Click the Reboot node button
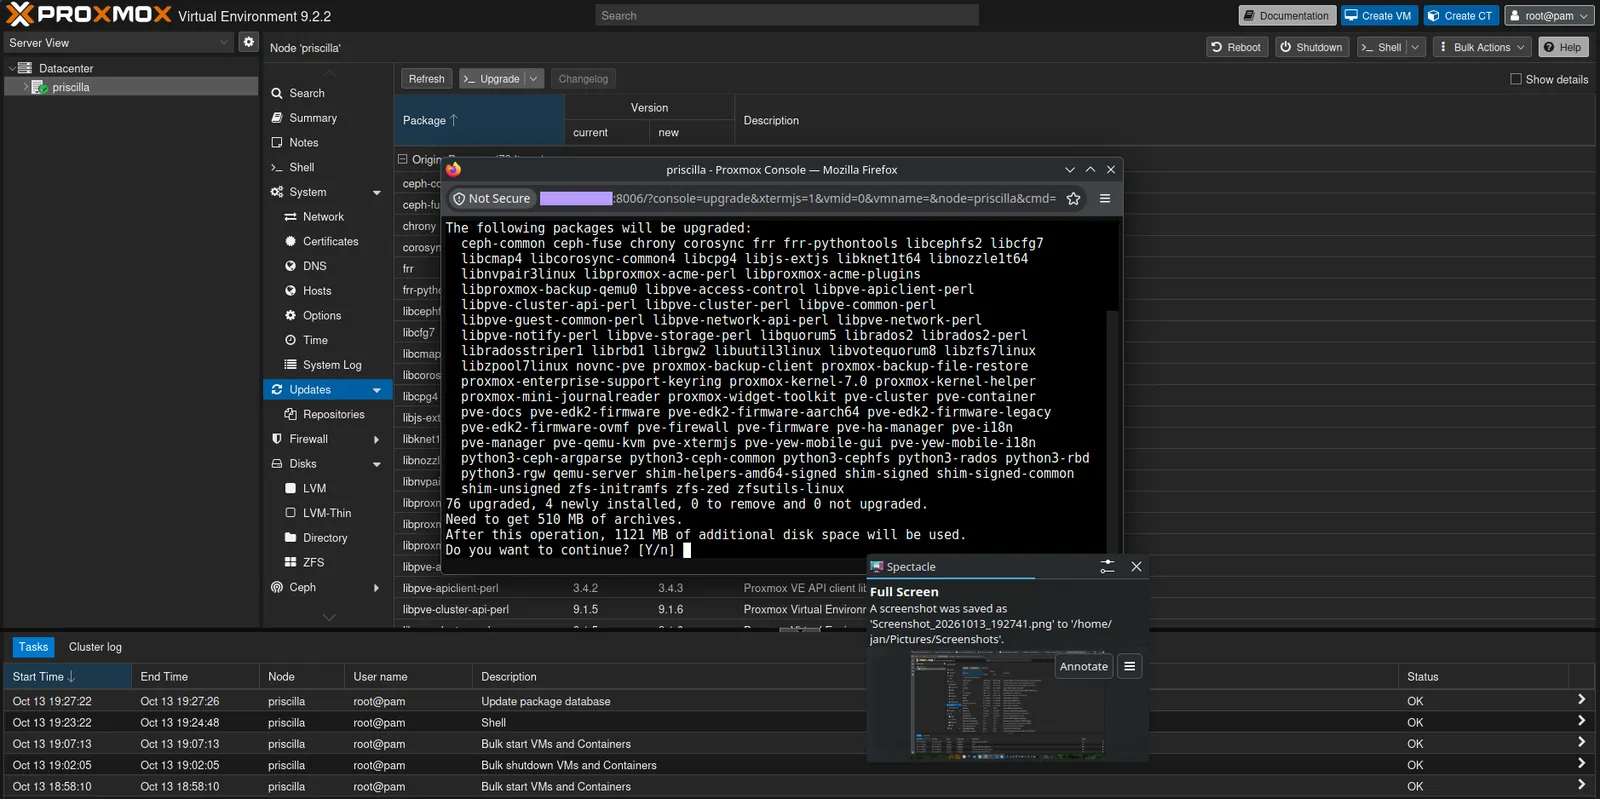Screen dimensions: 1600x799 1236,47
